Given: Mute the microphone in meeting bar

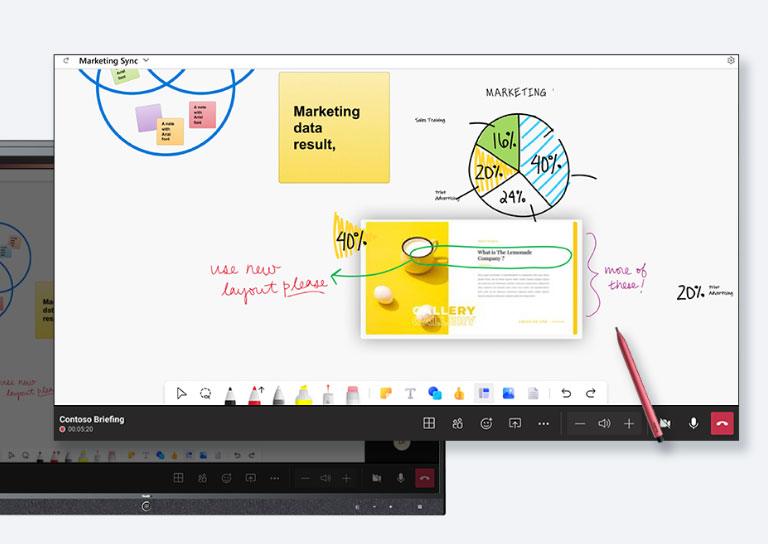Looking at the screenshot, I should 693,423.
